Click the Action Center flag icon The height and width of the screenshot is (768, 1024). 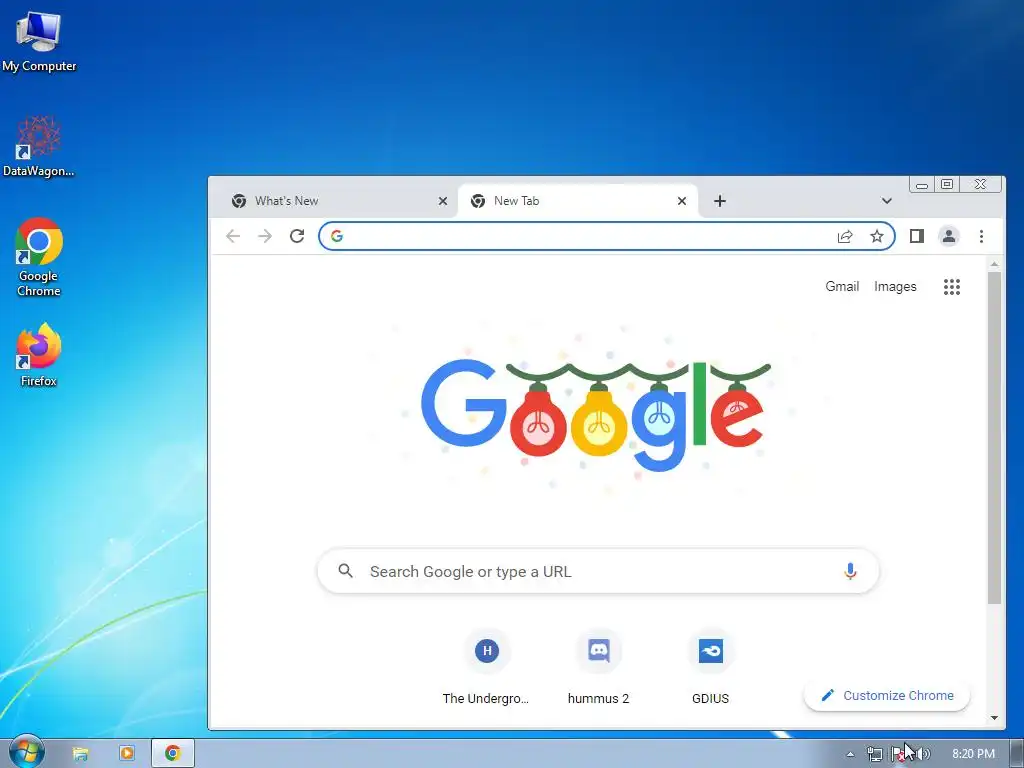click(x=898, y=754)
